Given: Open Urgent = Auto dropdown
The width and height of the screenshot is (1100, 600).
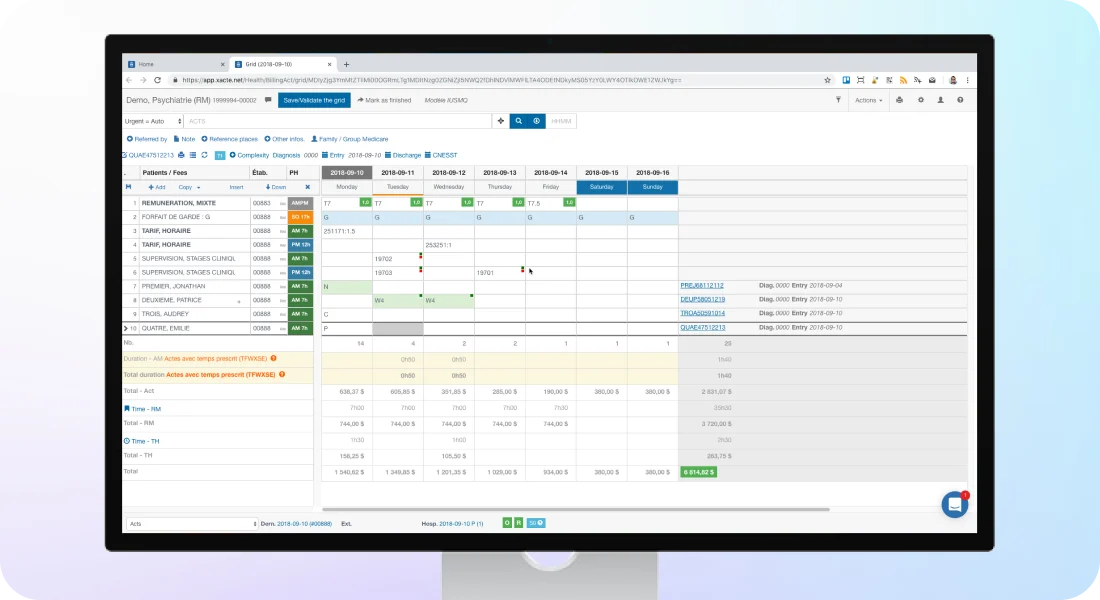Looking at the screenshot, I should click(153, 121).
